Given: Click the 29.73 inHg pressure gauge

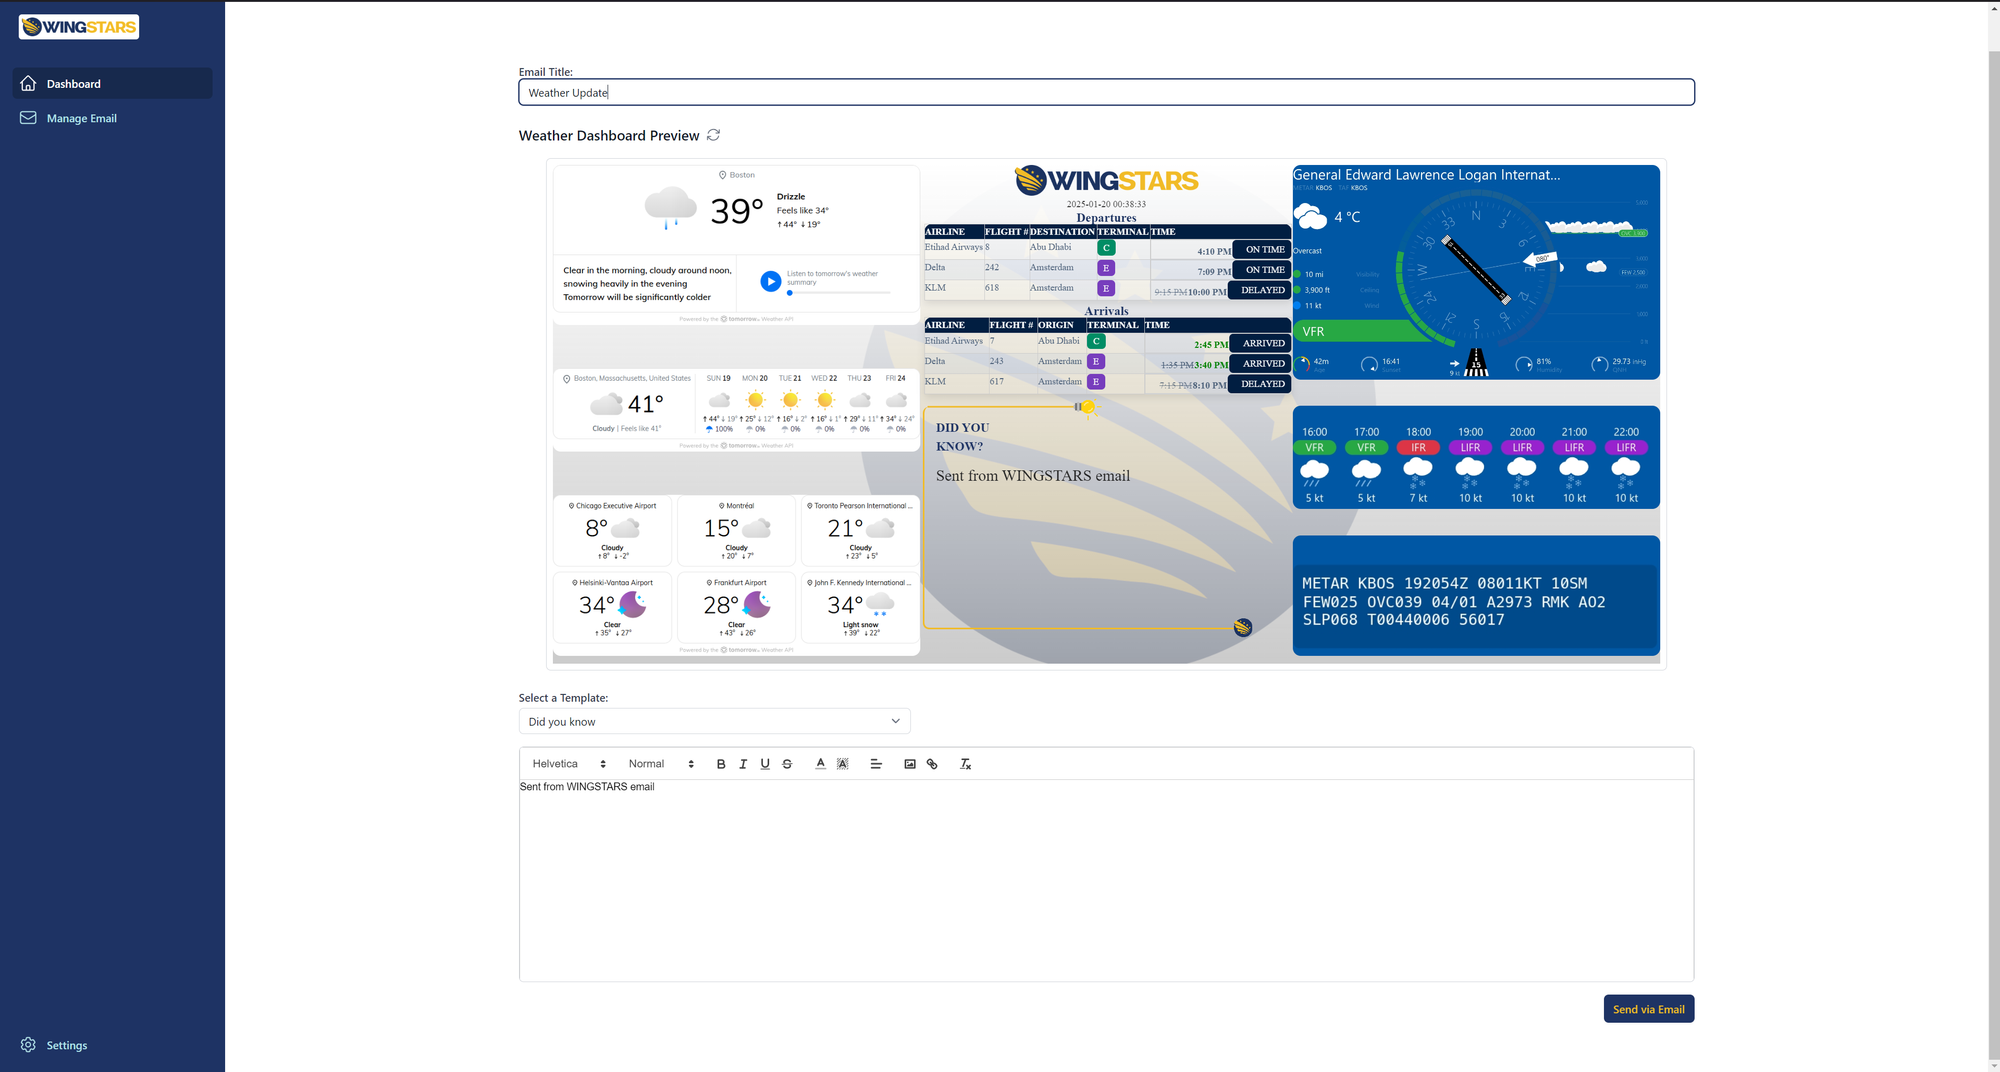Looking at the screenshot, I should coord(1619,364).
